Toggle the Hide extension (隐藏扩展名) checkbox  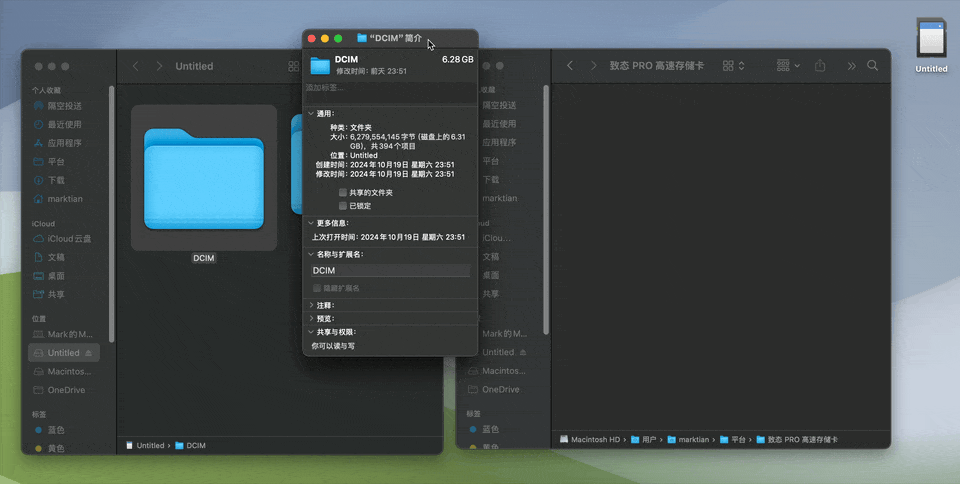pyautogui.click(x=317, y=288)
